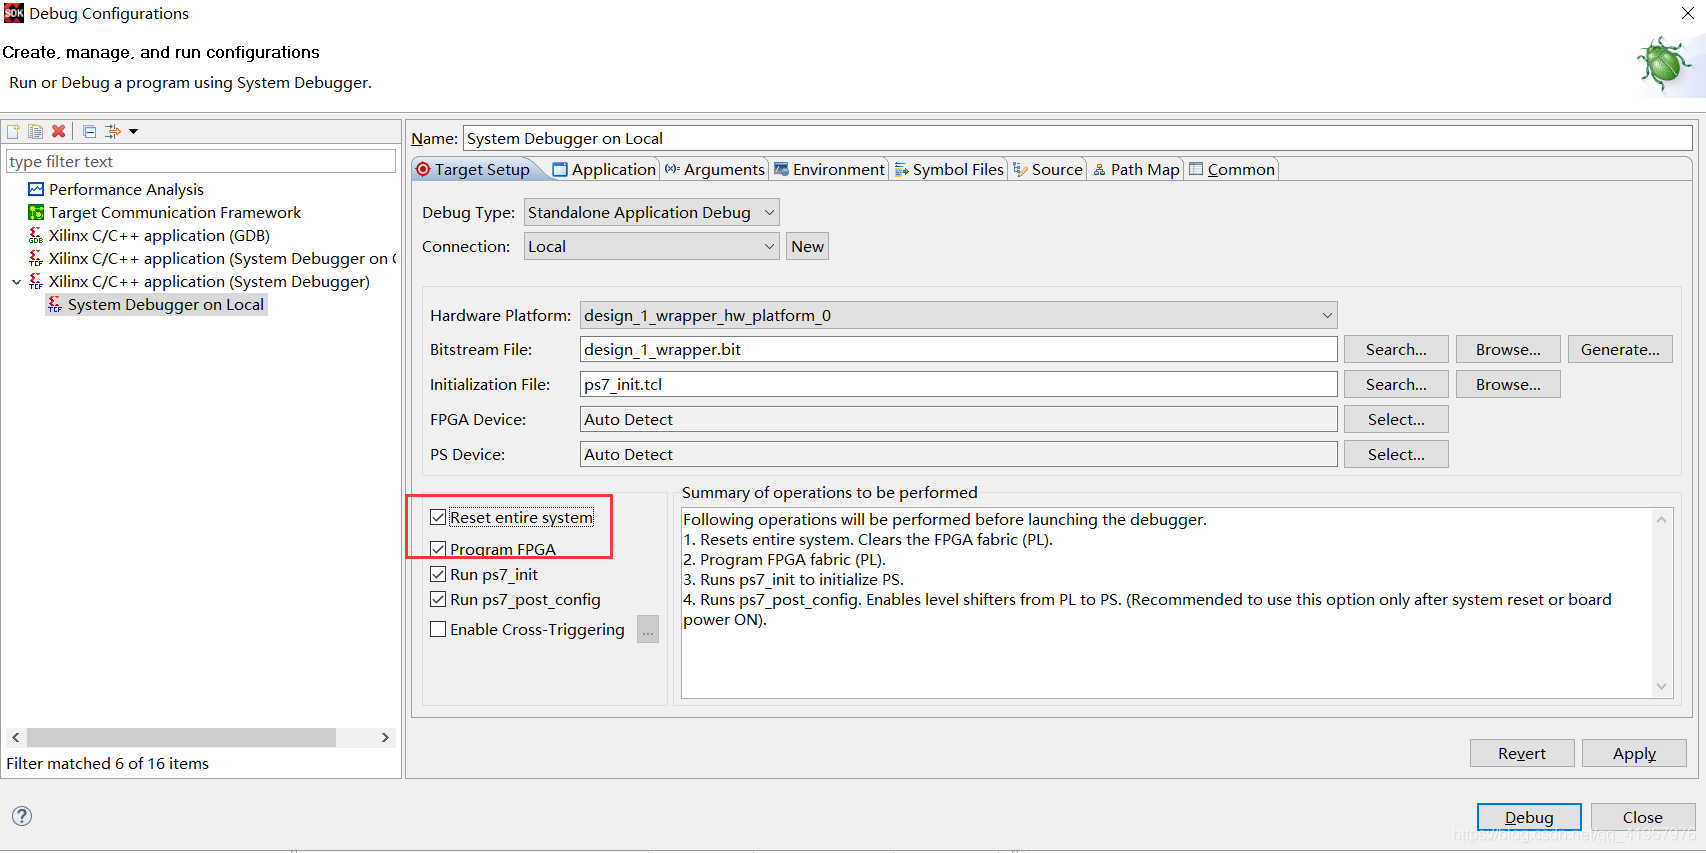This screenshot has height=853, width=1706.
Task: Click the Apply button
Action: pos(1634,753)
